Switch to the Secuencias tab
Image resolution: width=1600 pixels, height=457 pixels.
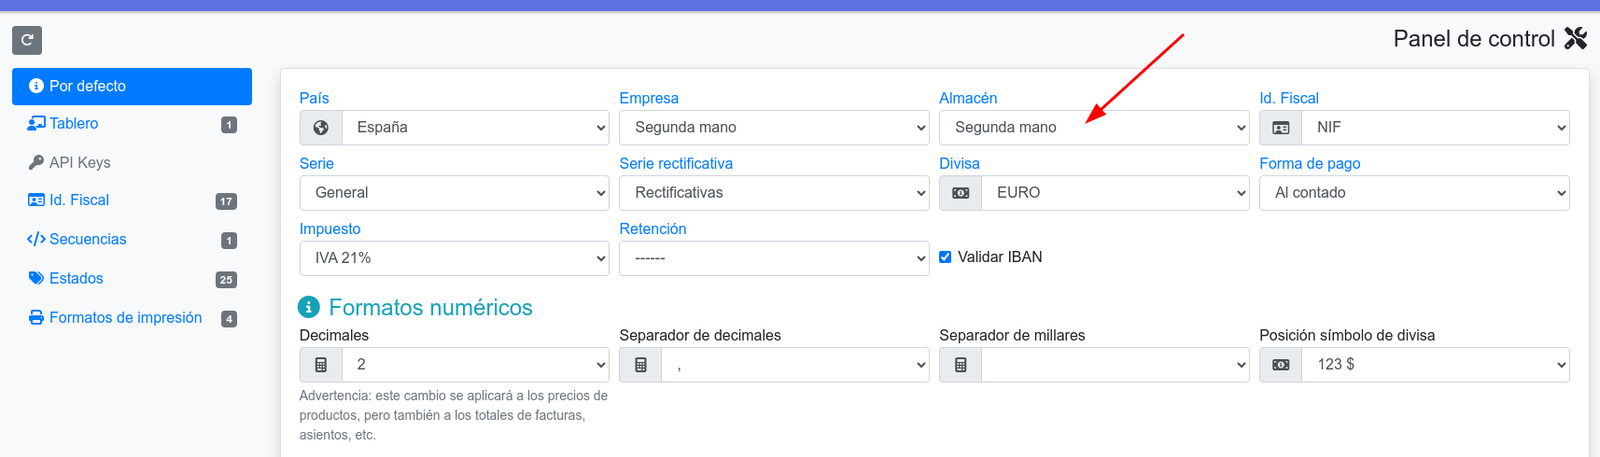132,239
